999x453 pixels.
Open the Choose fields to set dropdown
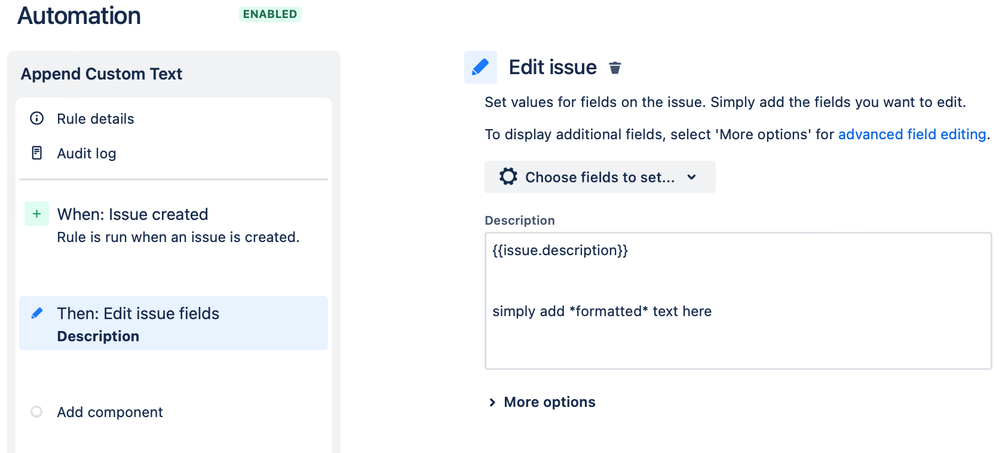click(x=600, y=177)
